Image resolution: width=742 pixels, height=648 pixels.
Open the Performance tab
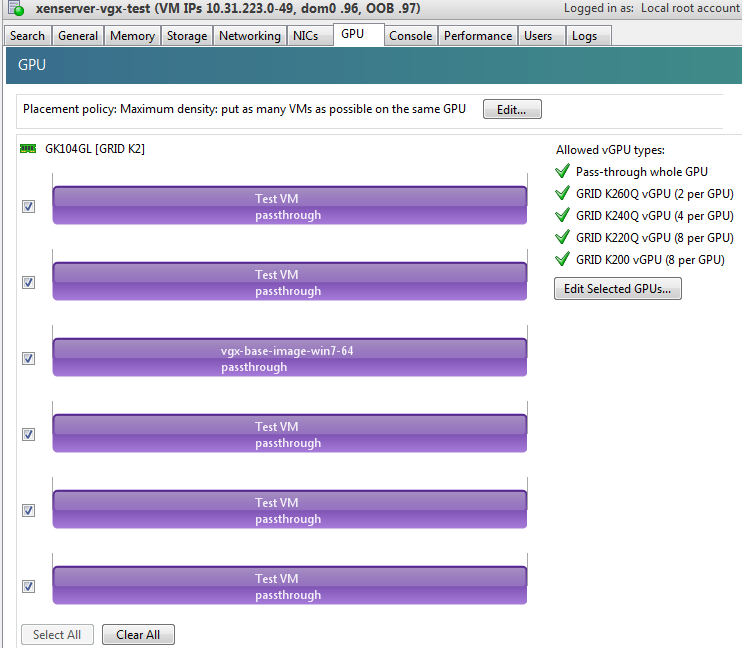477,36
